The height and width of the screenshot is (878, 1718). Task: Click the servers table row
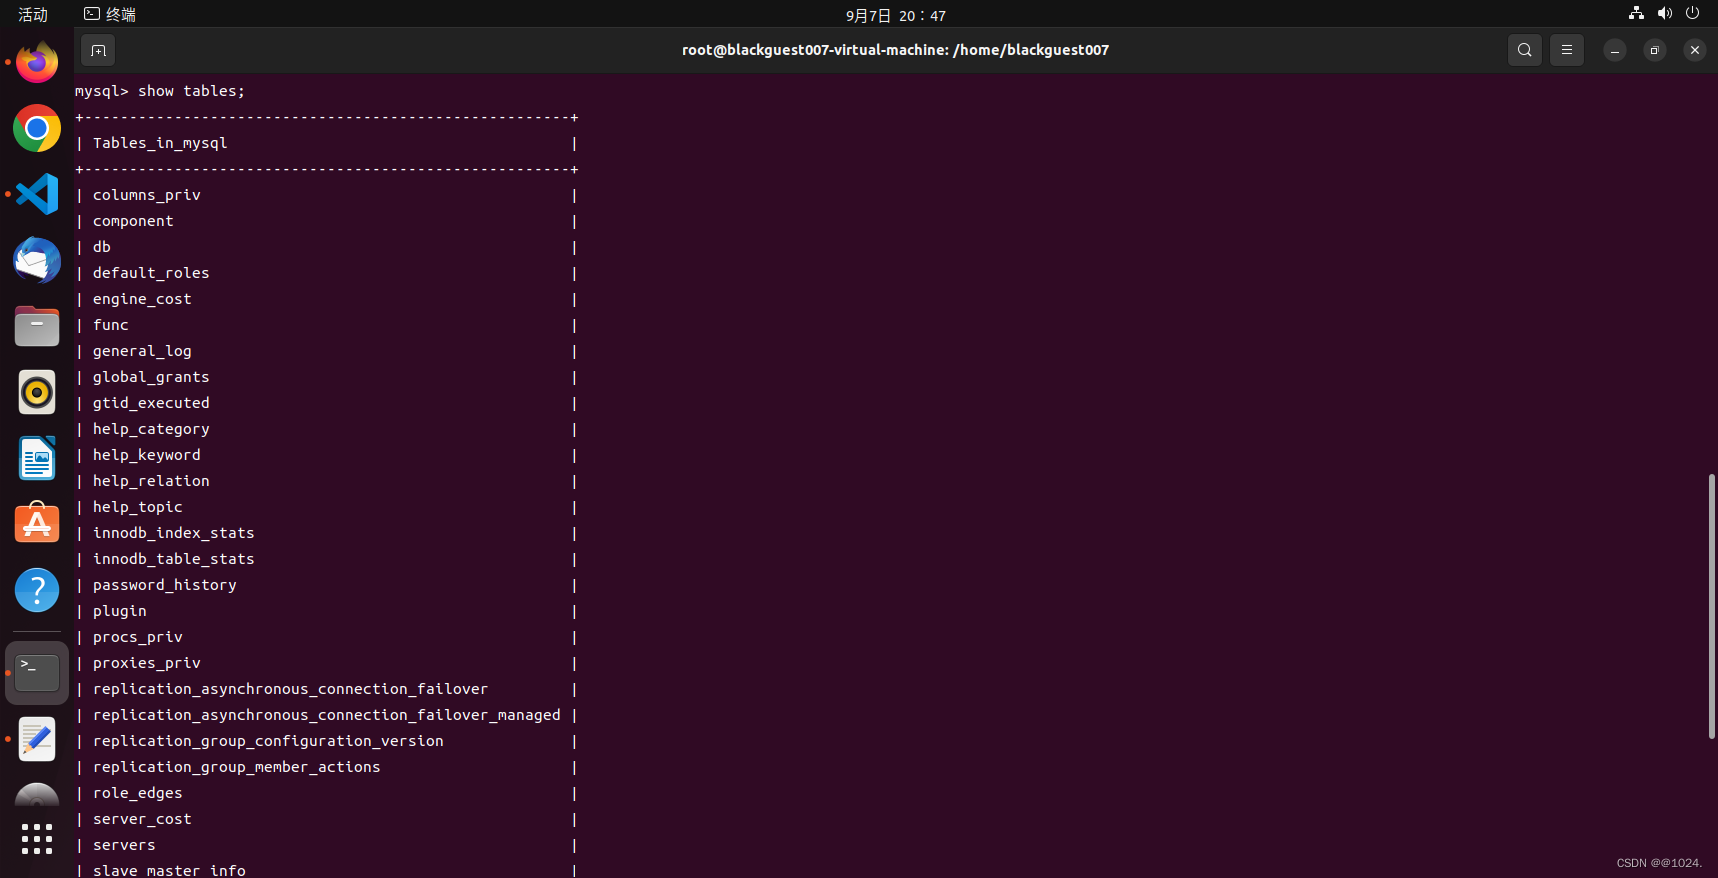coord(327,845)
